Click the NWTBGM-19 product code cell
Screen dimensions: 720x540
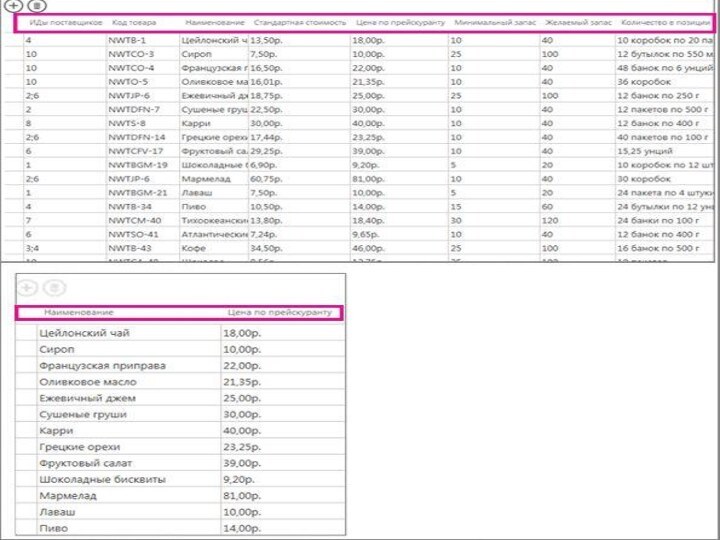tap(138, 164)
